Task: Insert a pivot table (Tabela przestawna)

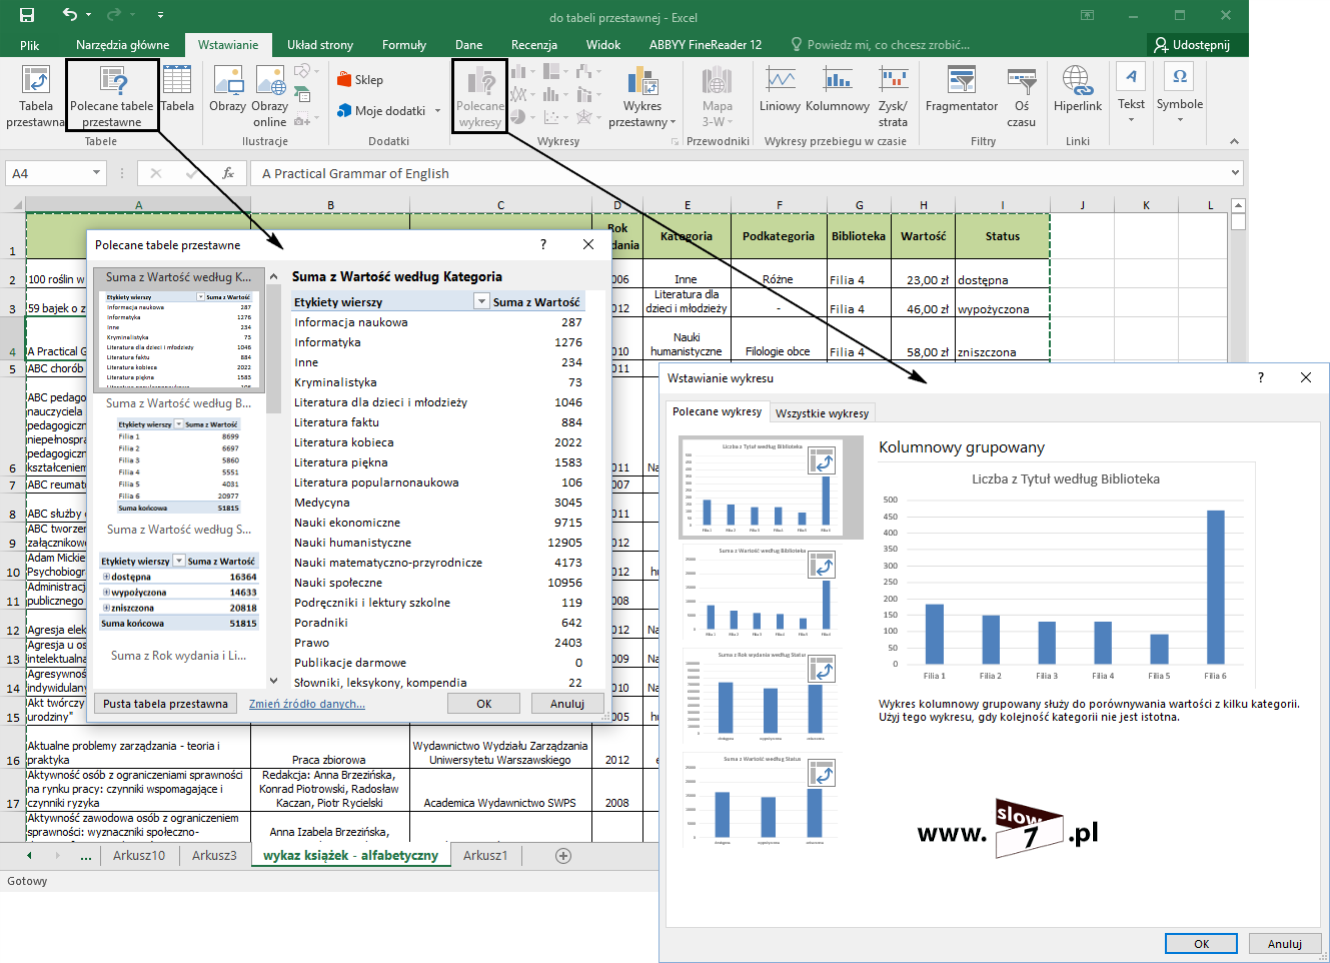Action: click(36, 96)
